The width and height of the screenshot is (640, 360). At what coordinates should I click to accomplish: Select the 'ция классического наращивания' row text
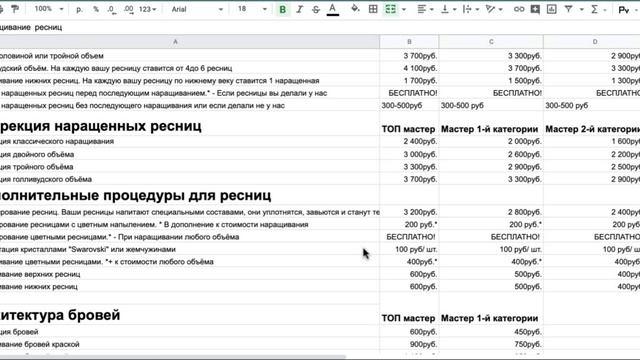57,142
